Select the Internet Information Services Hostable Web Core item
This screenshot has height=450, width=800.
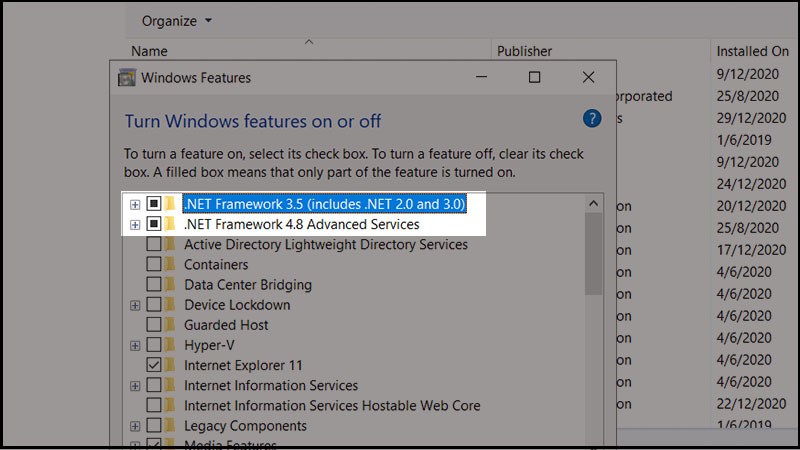pos(332,405)
